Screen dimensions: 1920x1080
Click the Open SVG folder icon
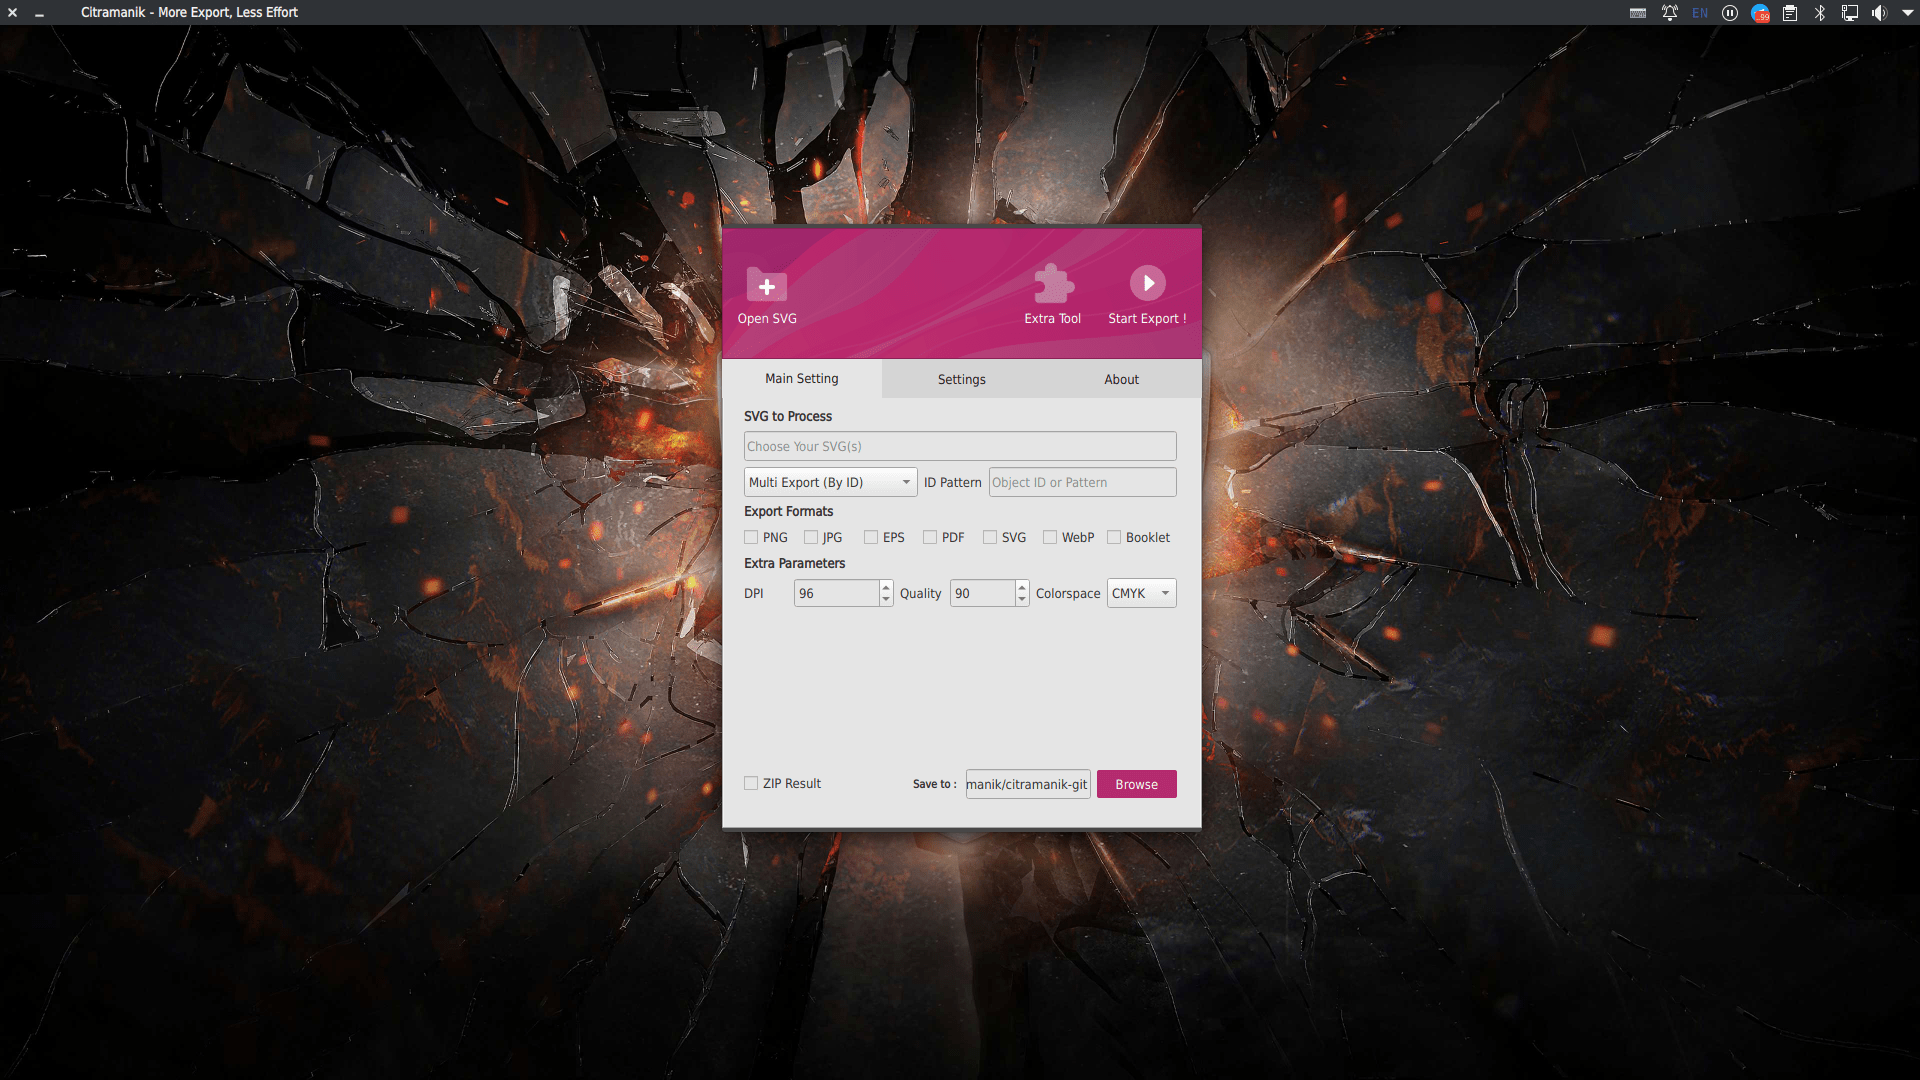pyautogui.click(x=766, y=285)
